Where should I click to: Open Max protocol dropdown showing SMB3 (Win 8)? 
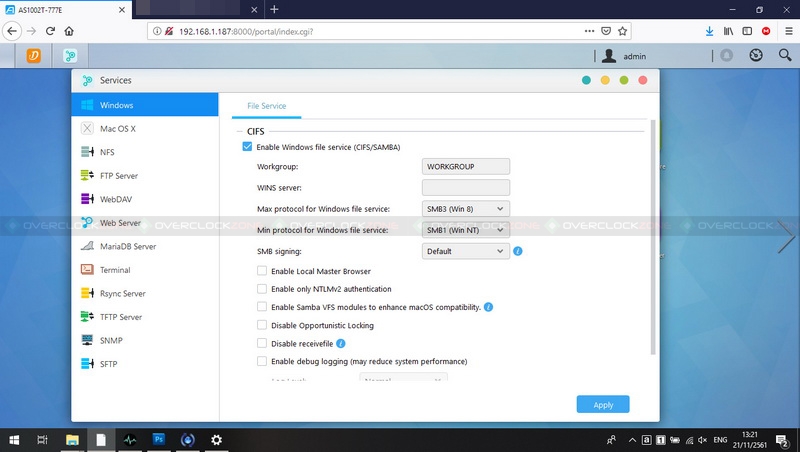pyautogui.click(x=466, y=209)
